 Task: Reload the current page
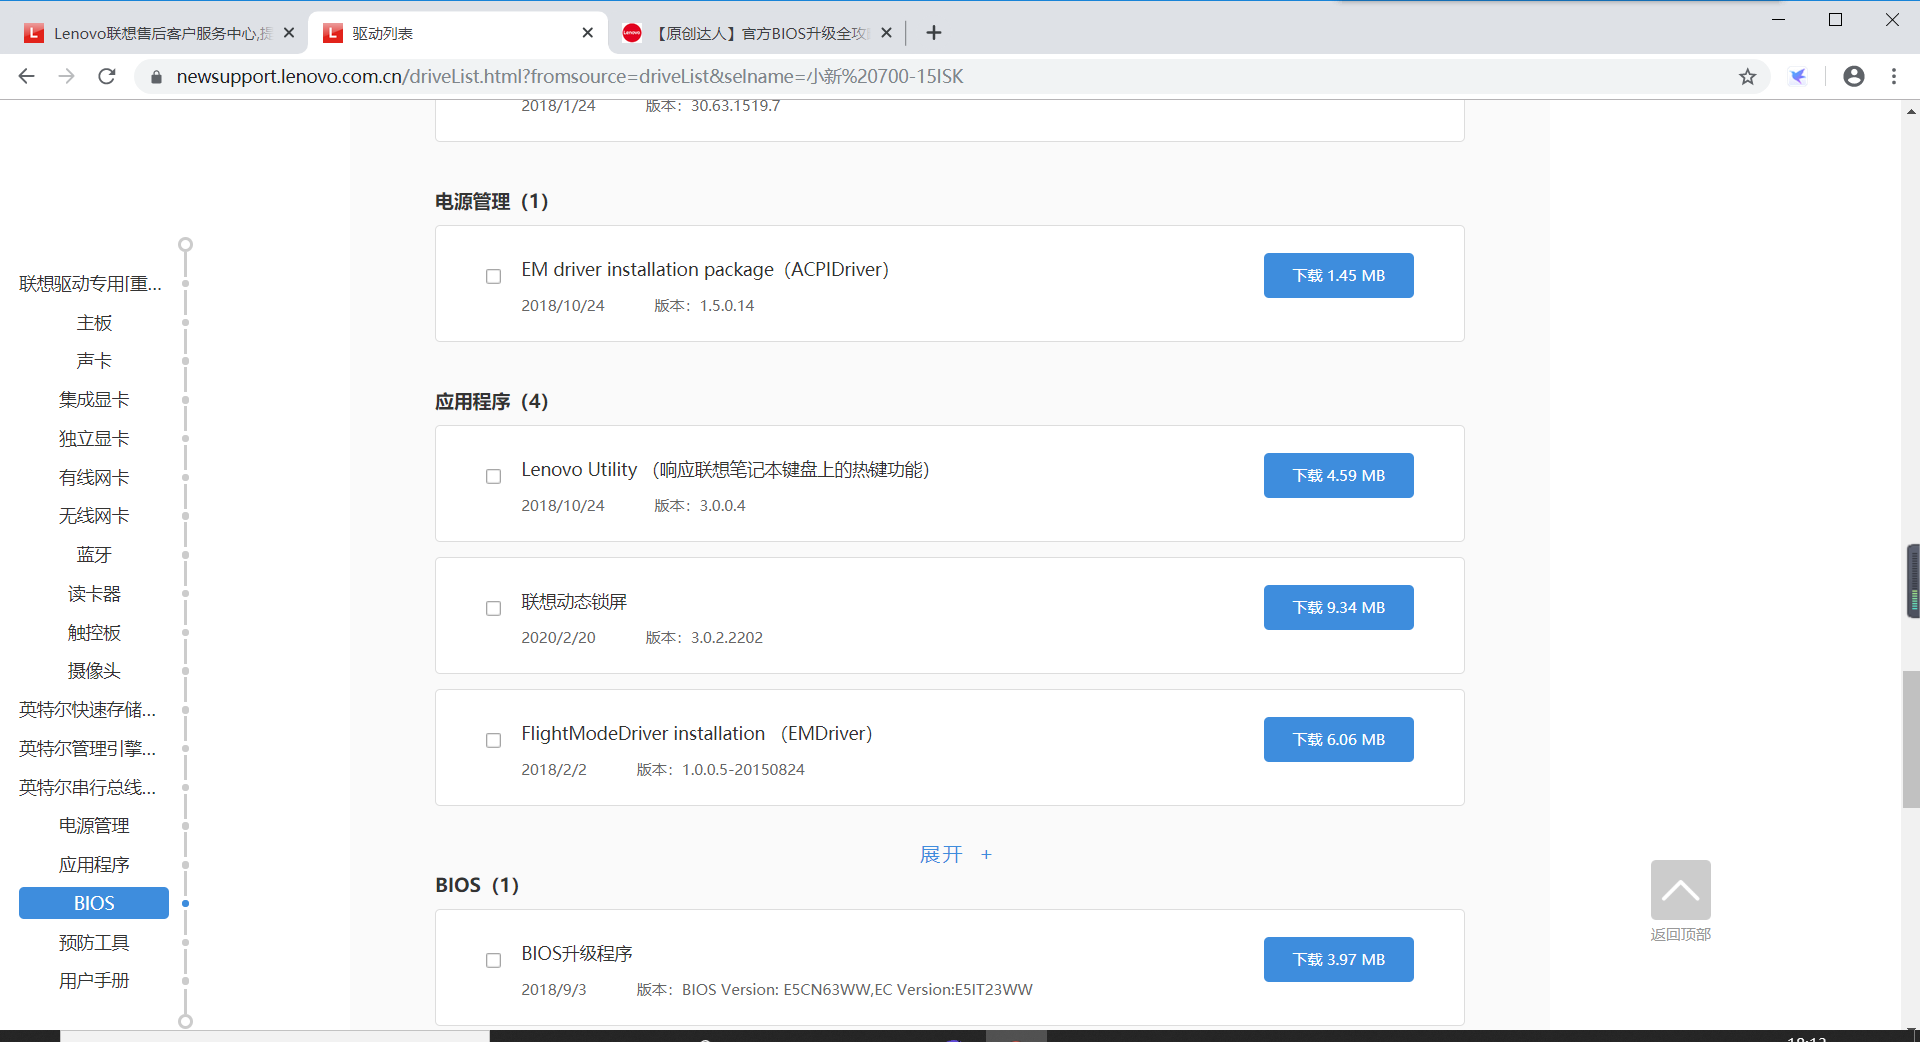pyautogui.click(x=107, y=76)
